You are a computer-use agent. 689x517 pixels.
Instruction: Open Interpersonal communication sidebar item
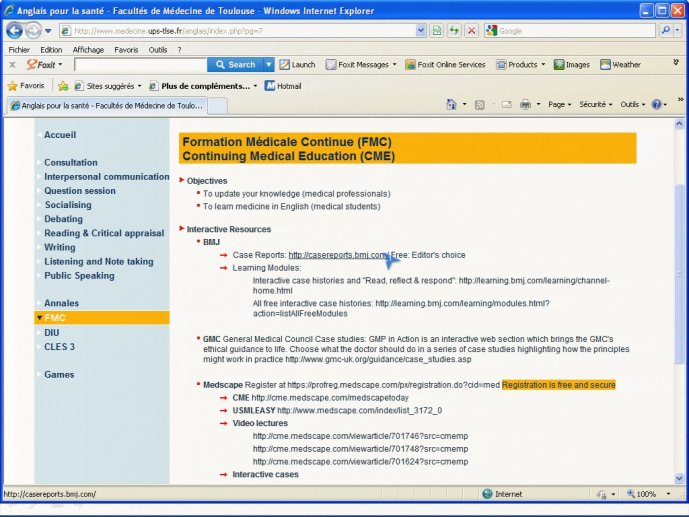[x=107, y=177]
